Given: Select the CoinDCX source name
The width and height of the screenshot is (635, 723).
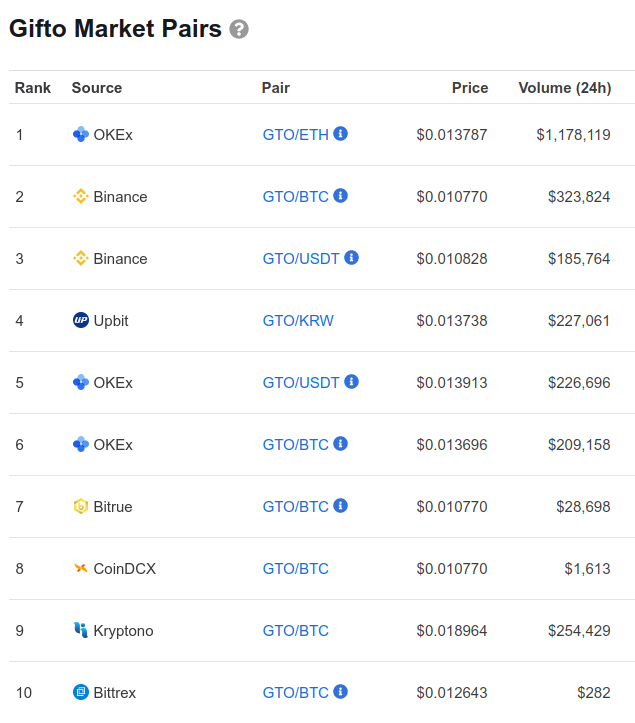Looking at the screenshot, I should [125, 569].
